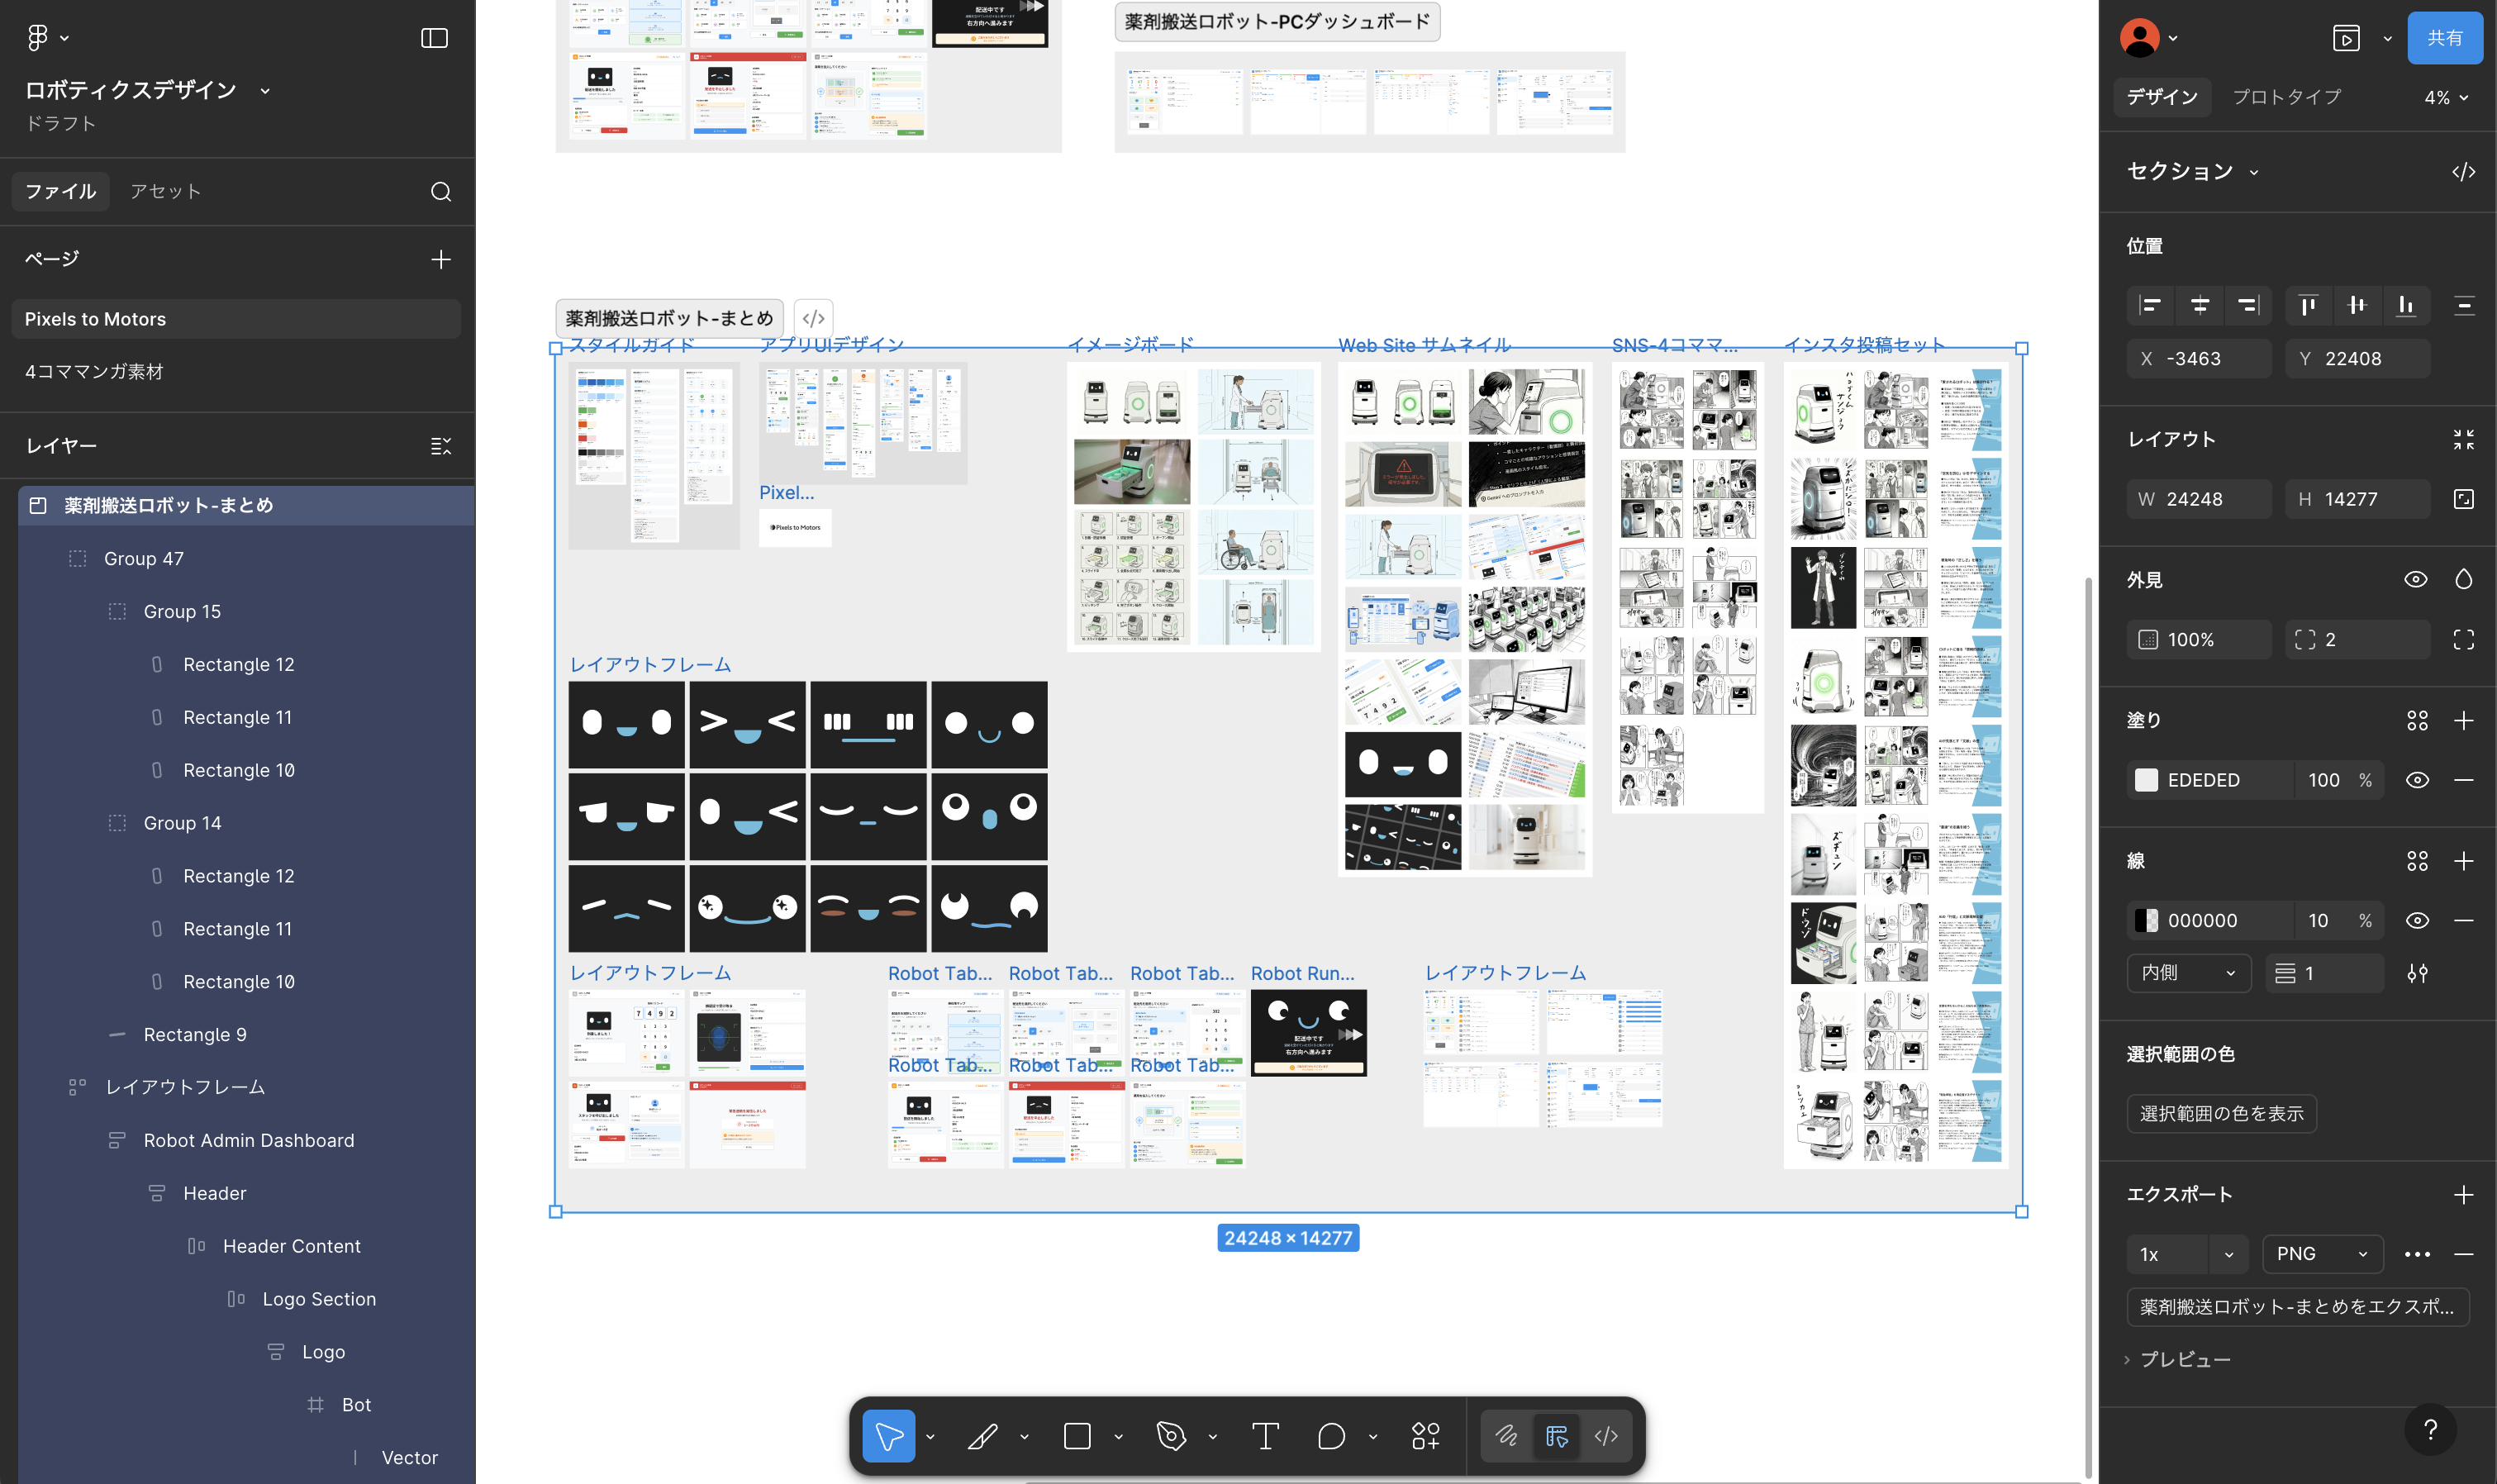Click the align horizontal centers icon
Viewport: 2497px width, 1484px height.
2199,305
